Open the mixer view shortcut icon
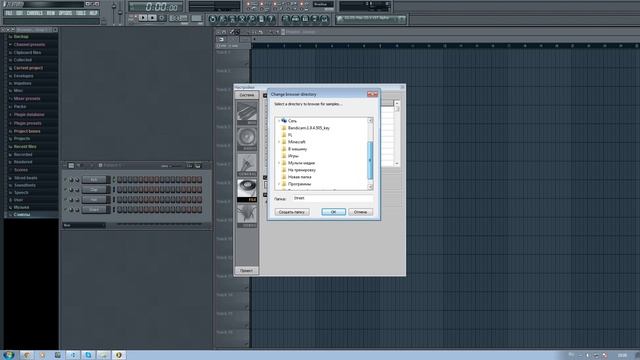Viewport: 640px width, 360px height. coord(324,19)
